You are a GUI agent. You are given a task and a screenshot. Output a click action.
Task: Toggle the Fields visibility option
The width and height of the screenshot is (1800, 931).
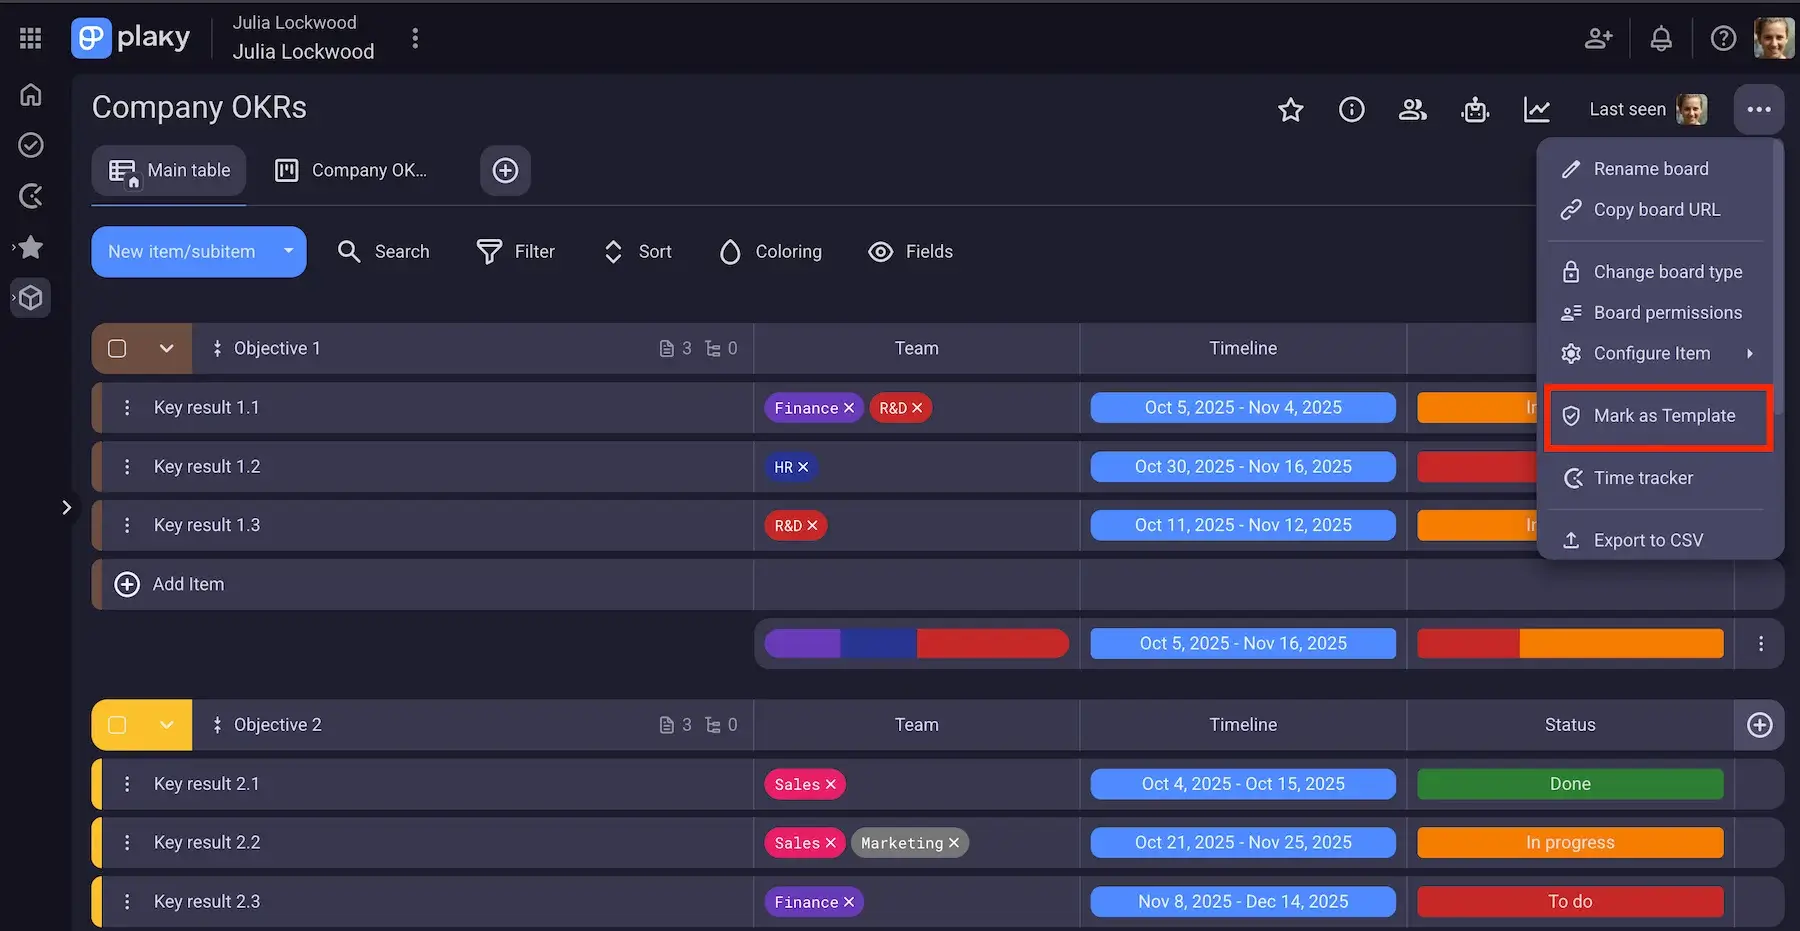(910, 252)
